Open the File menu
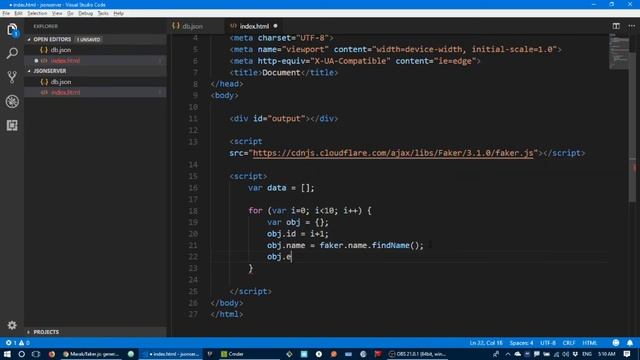This screenshot has height=360, width=640. (x=6, y=13)
